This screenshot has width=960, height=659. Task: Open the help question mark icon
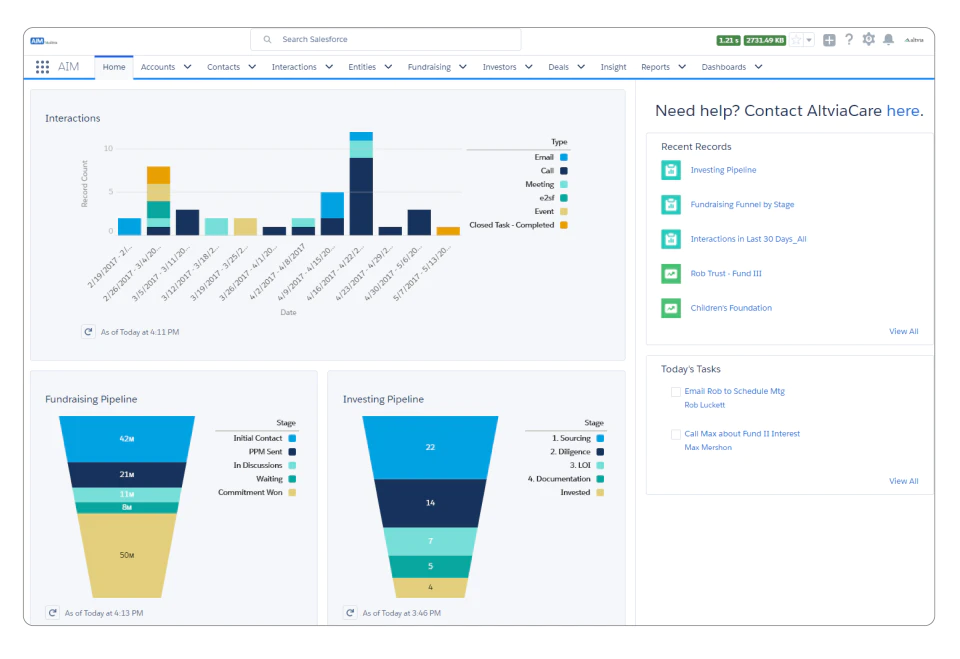point(849,40)
